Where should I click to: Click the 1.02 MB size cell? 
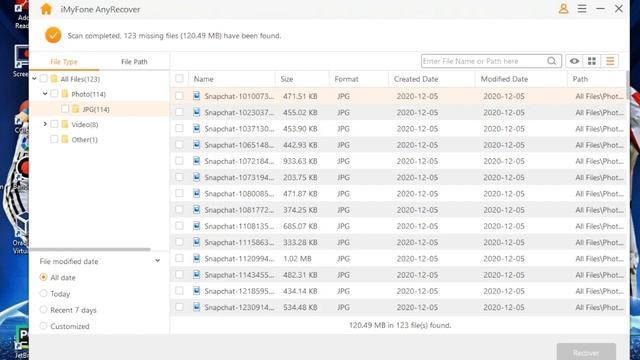[x=297, y=258]
